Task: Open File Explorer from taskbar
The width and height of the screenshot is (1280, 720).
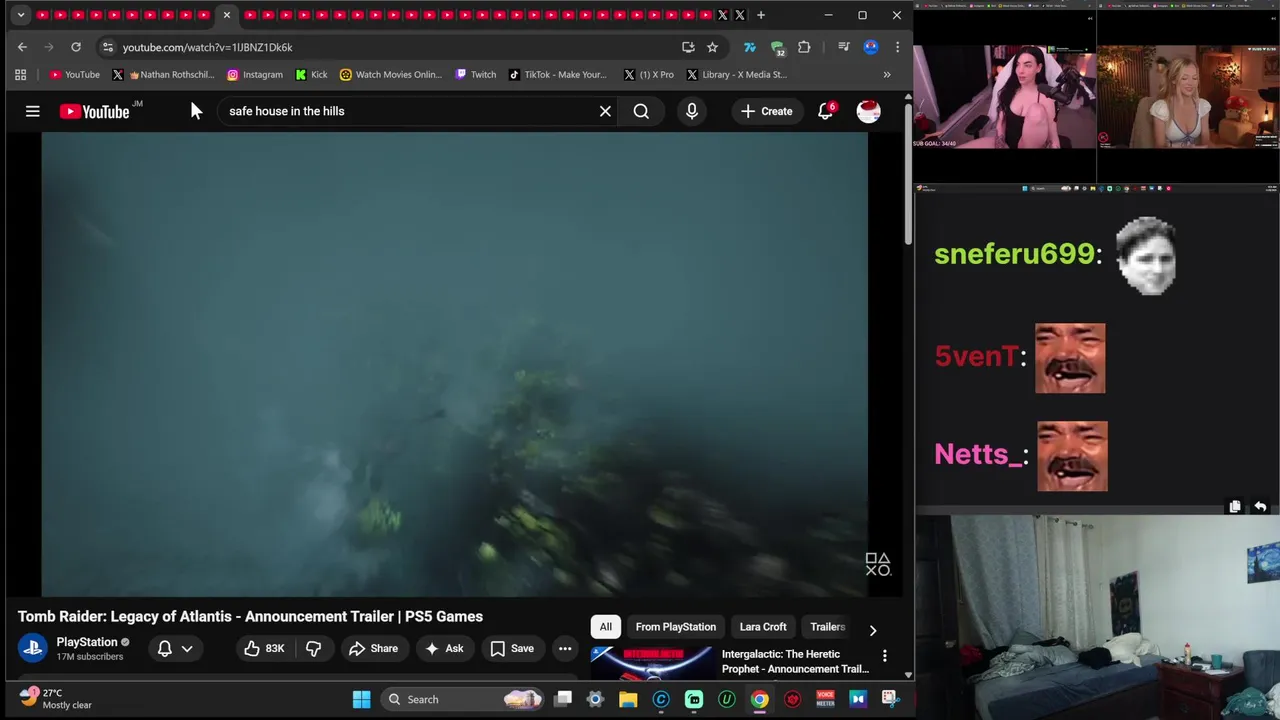Action: coord(628,699)
